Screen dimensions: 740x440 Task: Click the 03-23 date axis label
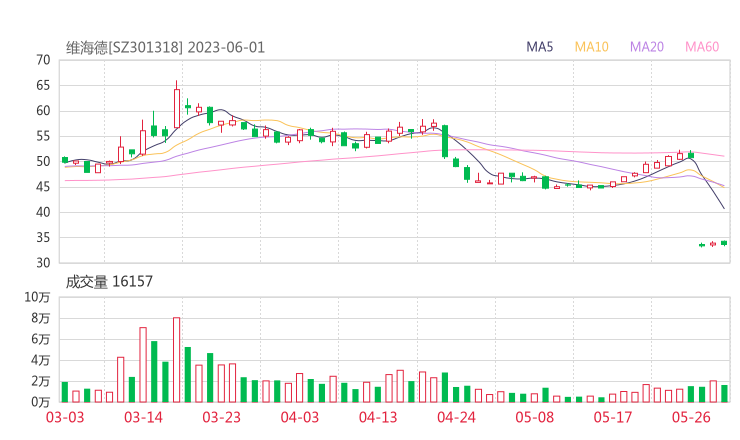(x=221, y=417)
